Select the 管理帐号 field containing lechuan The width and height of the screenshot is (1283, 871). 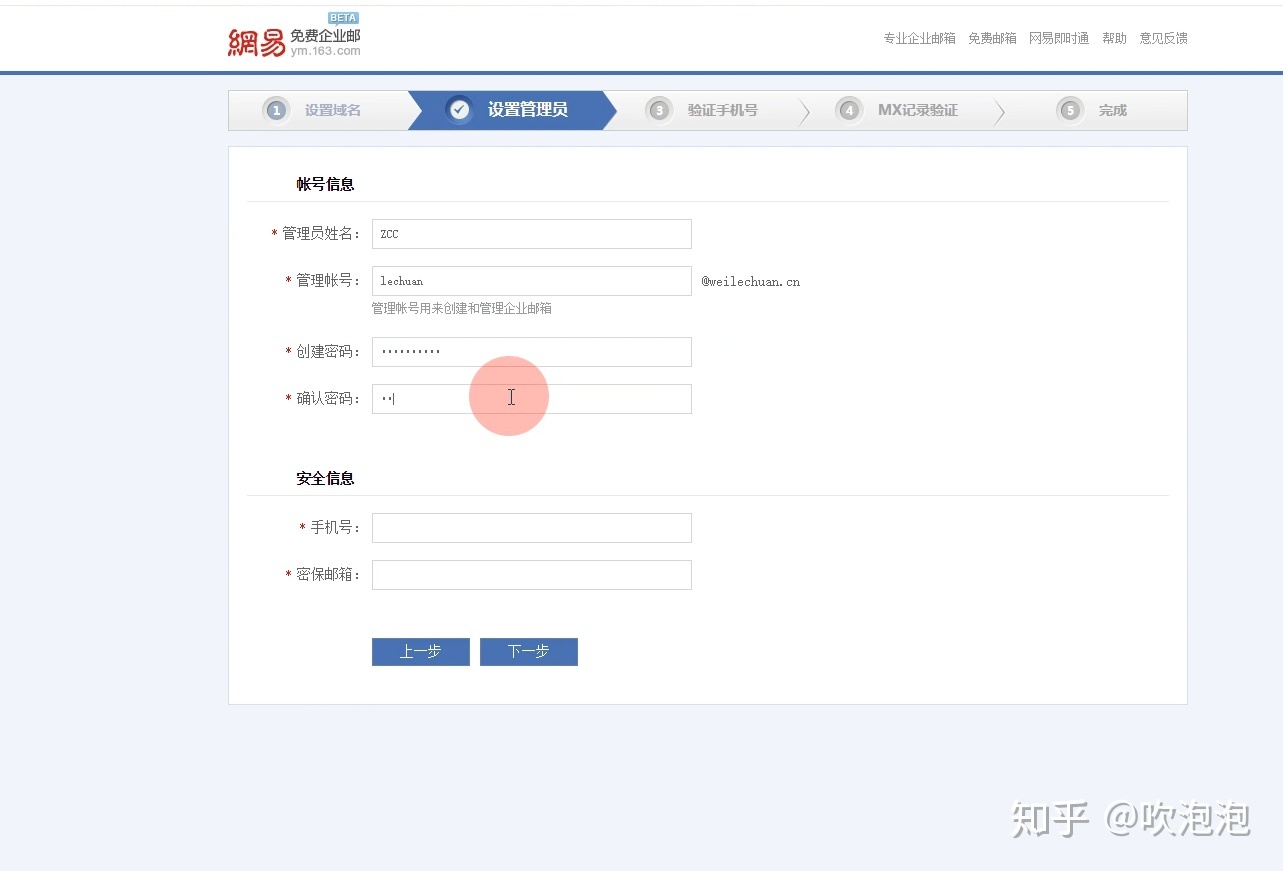click(x=530, y=281)
